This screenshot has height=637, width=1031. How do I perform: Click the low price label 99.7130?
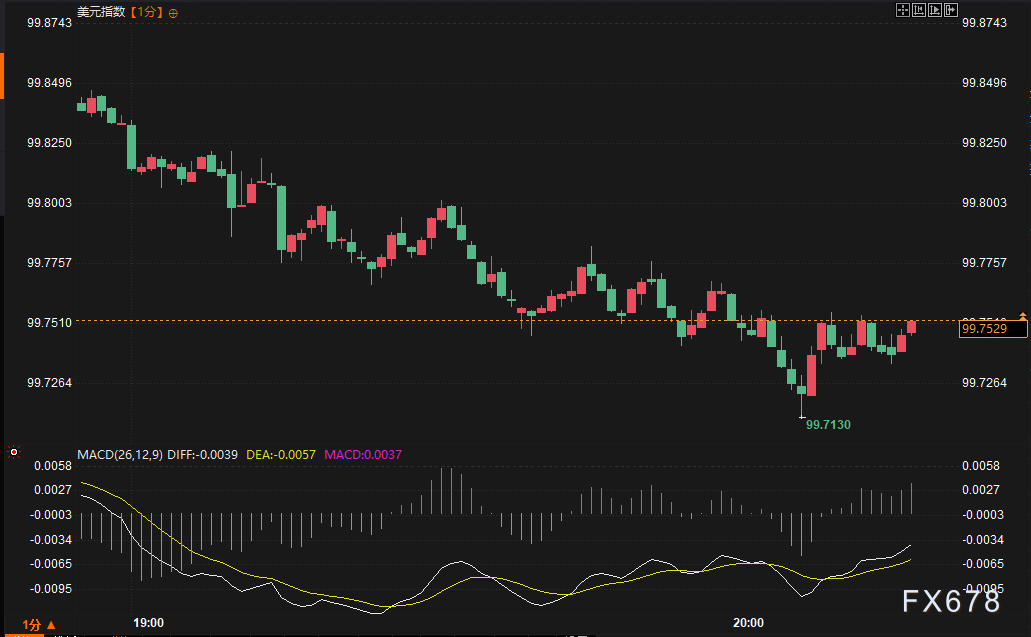click(x=828, y=425)
